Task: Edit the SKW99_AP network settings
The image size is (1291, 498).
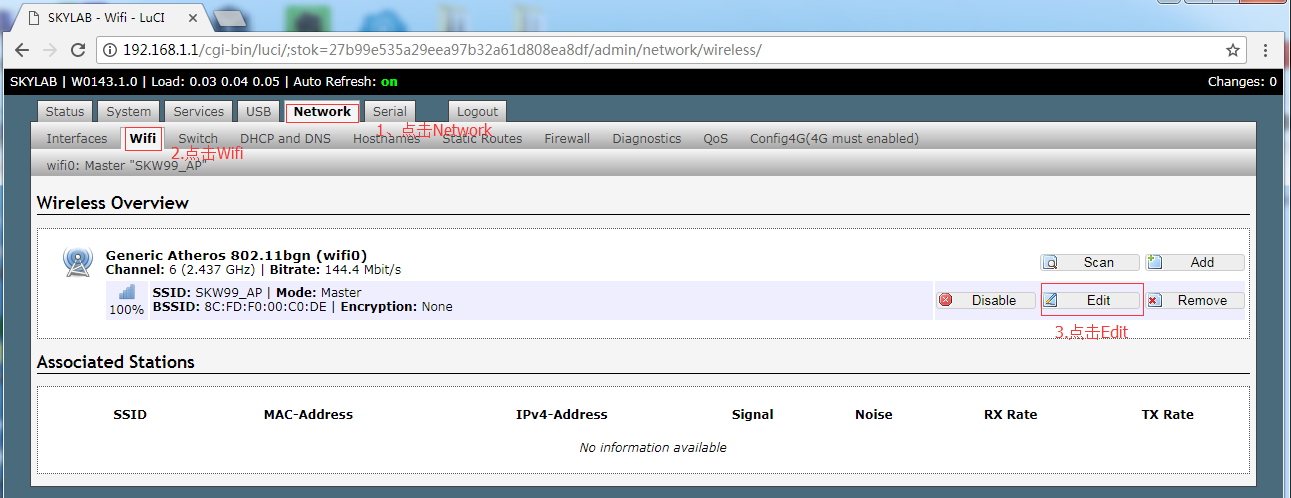Action: [1091, 300]
